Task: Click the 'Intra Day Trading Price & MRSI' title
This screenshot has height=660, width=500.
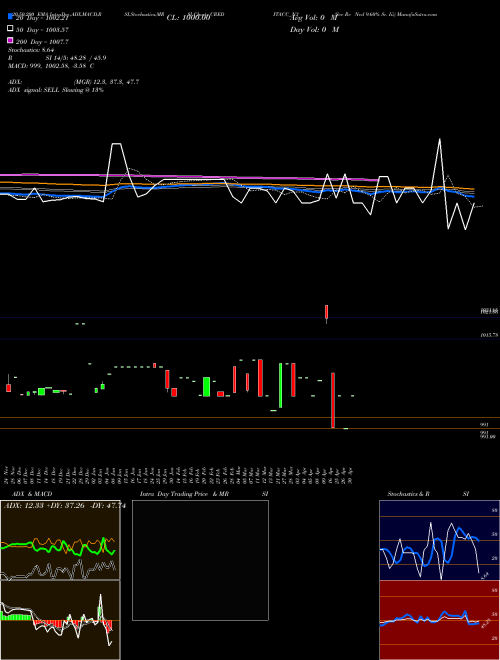Action: coord(204,494)
